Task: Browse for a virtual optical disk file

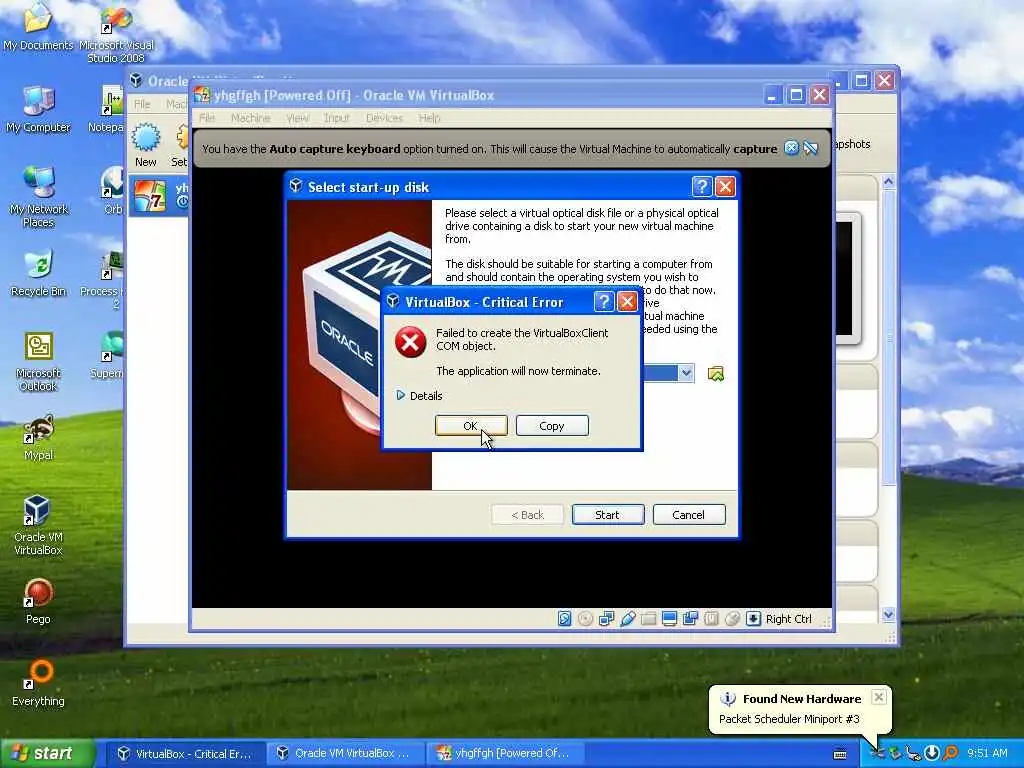Action: pos(716,374)
